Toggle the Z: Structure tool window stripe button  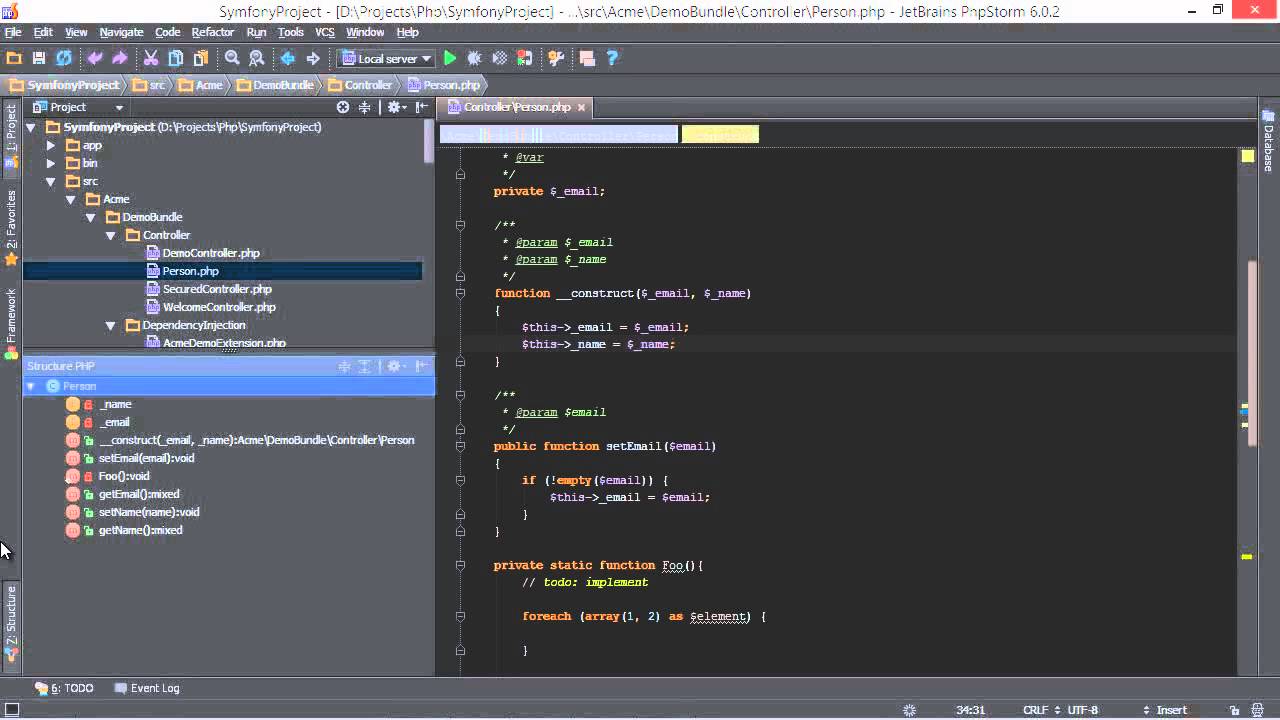(x=11, y=624)
